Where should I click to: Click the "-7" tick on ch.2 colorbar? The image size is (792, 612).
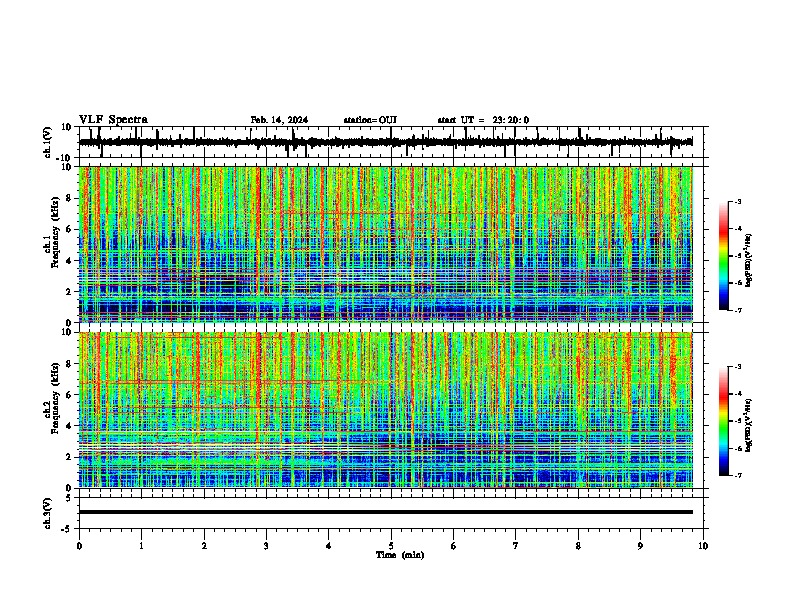[x=738, y=475]
